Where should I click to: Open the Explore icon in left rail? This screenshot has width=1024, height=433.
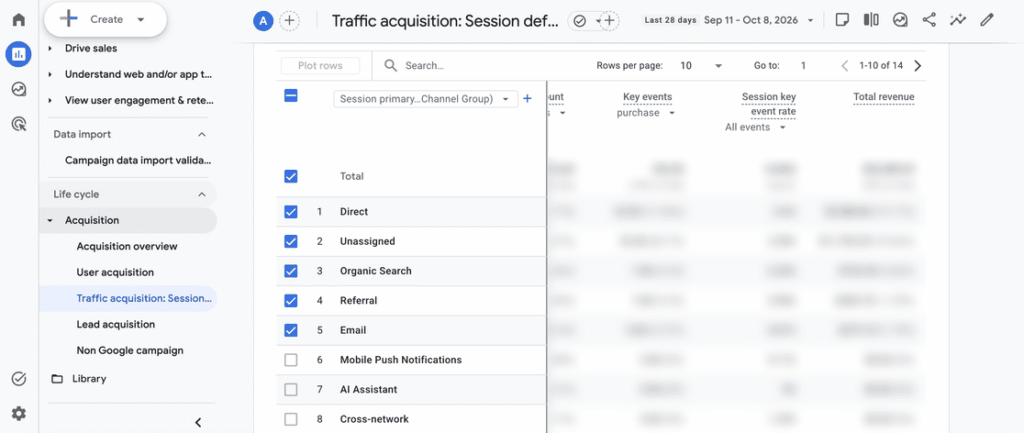point(19,89)
